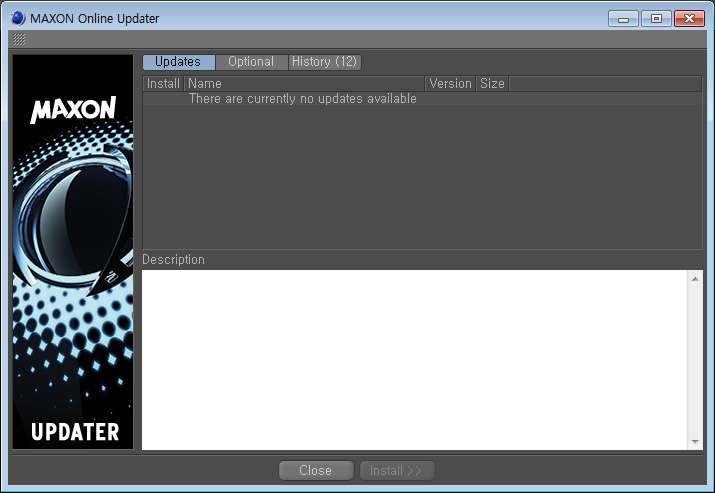Close the window with the red X
Image resolution: width=715 pixels, height=493 pixels.
689,19
